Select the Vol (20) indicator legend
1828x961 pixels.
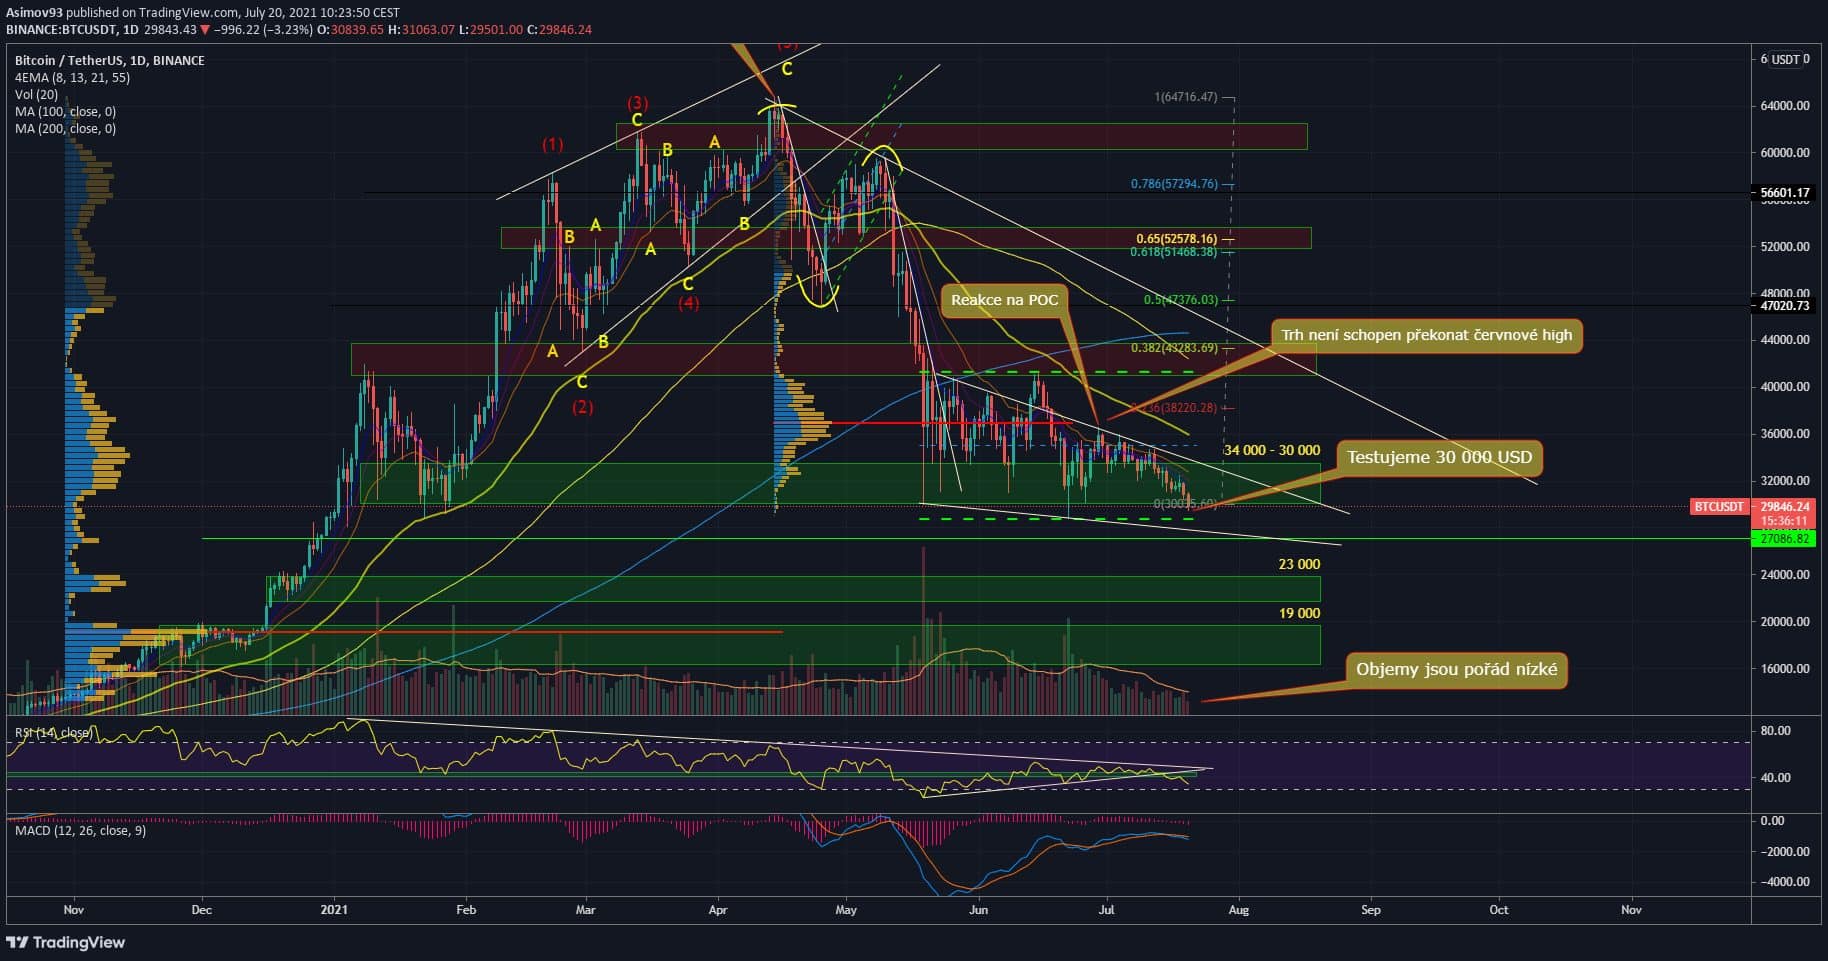click(39, 95)
